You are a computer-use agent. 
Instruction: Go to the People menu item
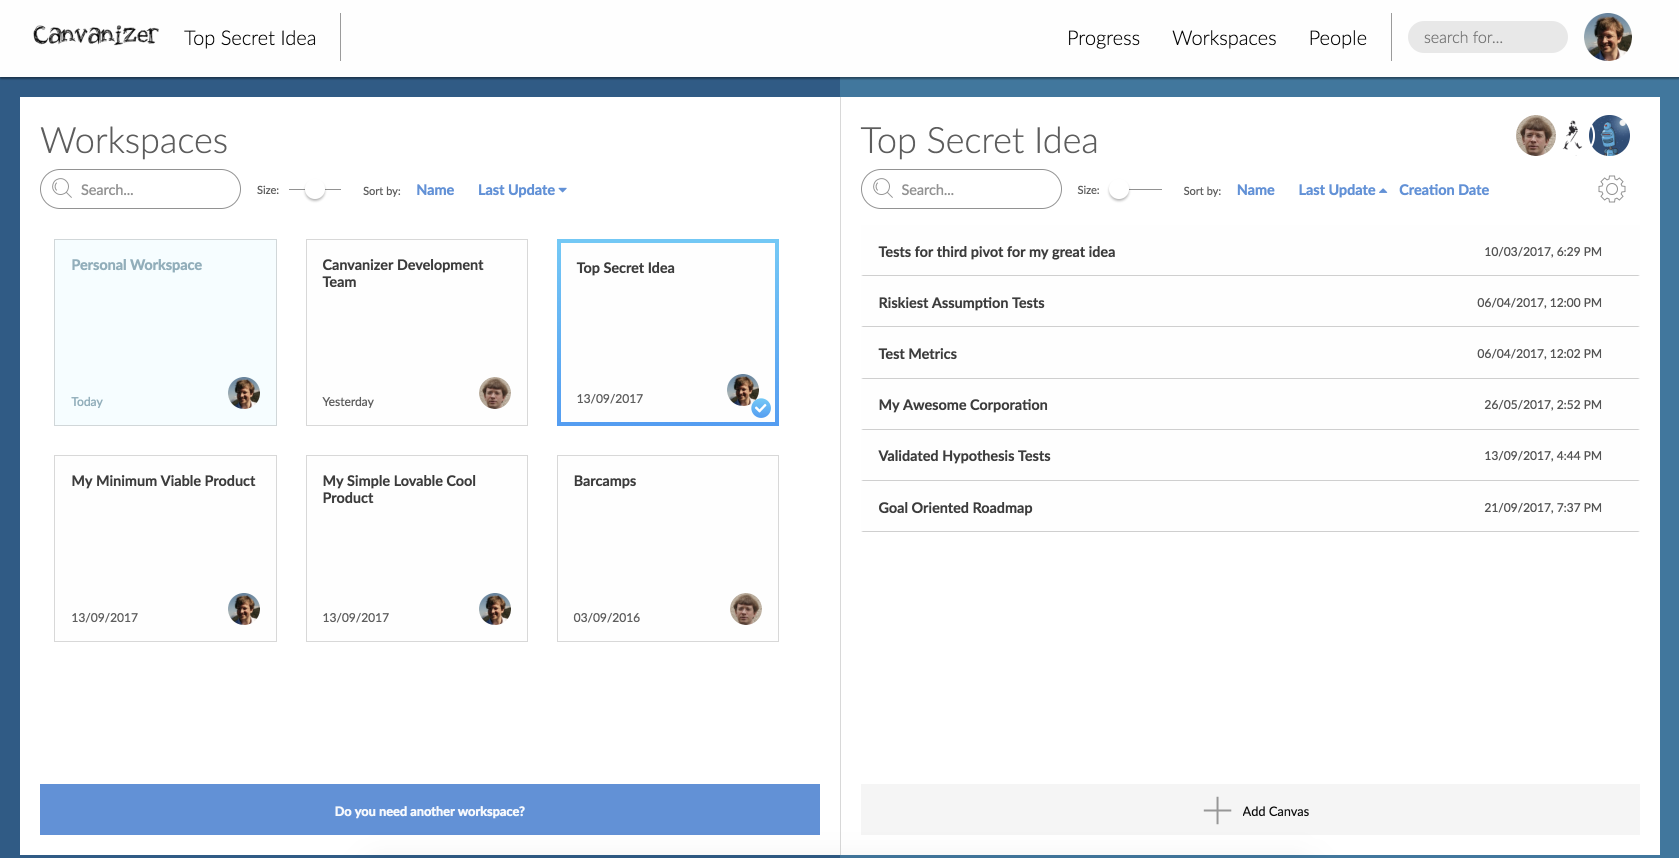pos(1337,38)
